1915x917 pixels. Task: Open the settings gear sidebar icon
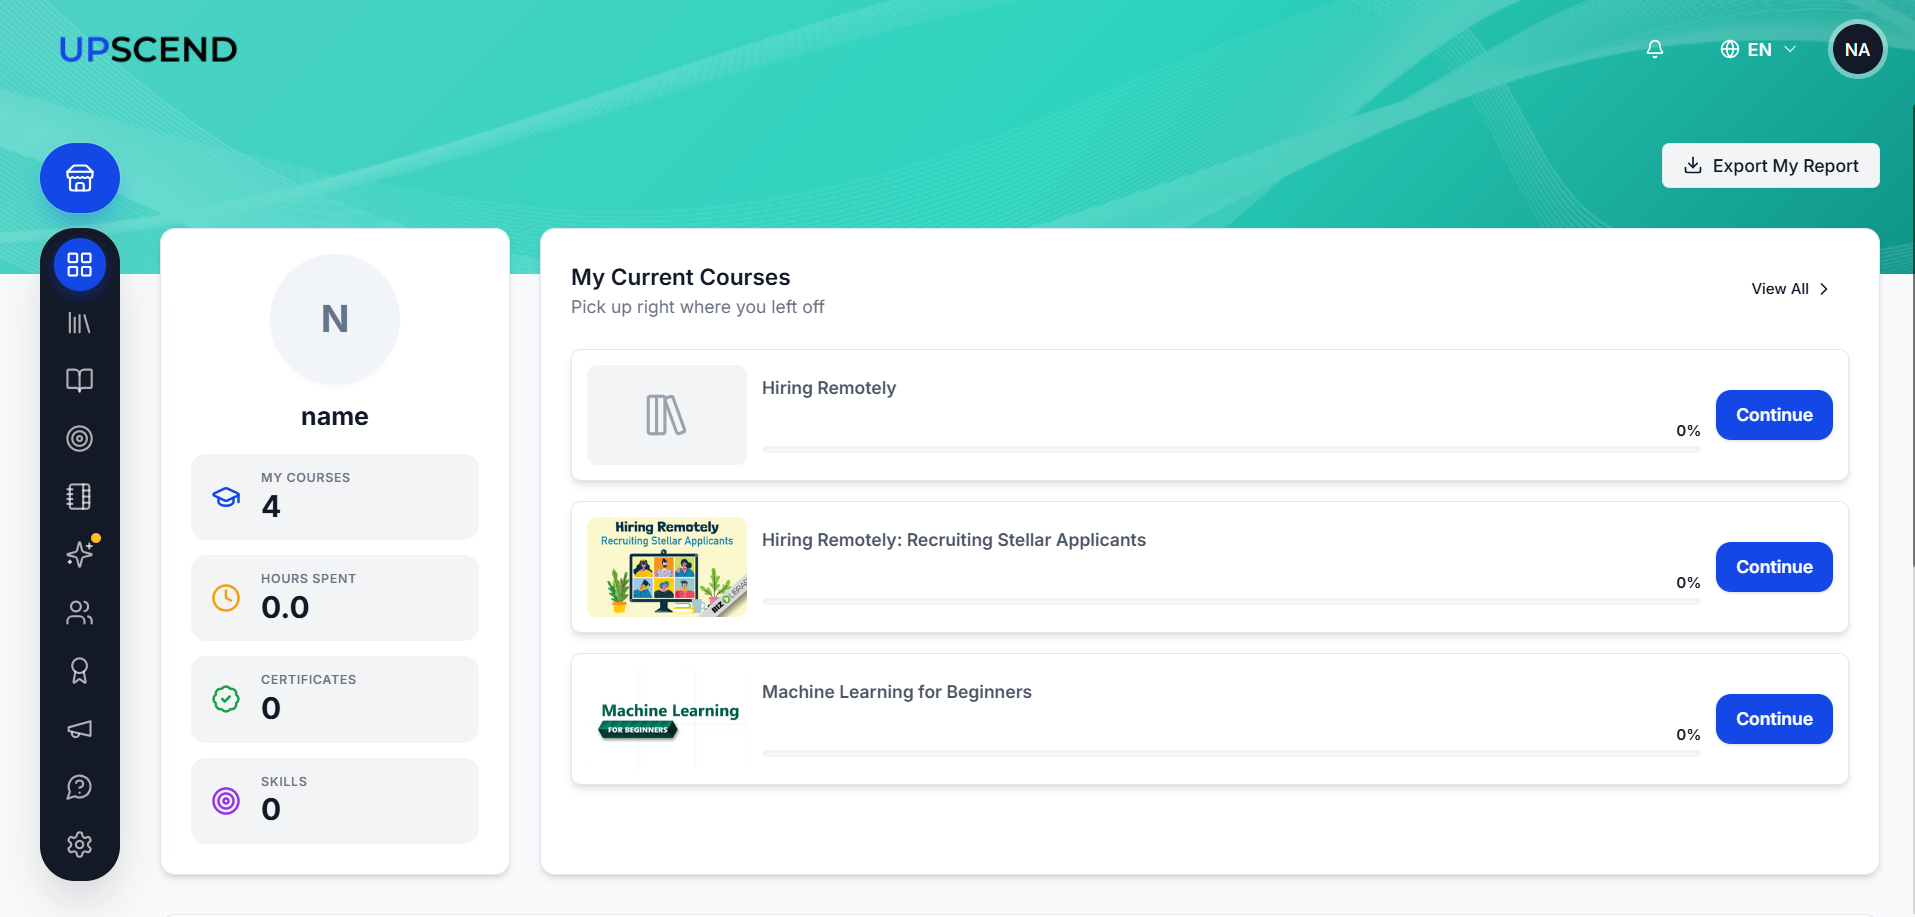coord(80,845)
